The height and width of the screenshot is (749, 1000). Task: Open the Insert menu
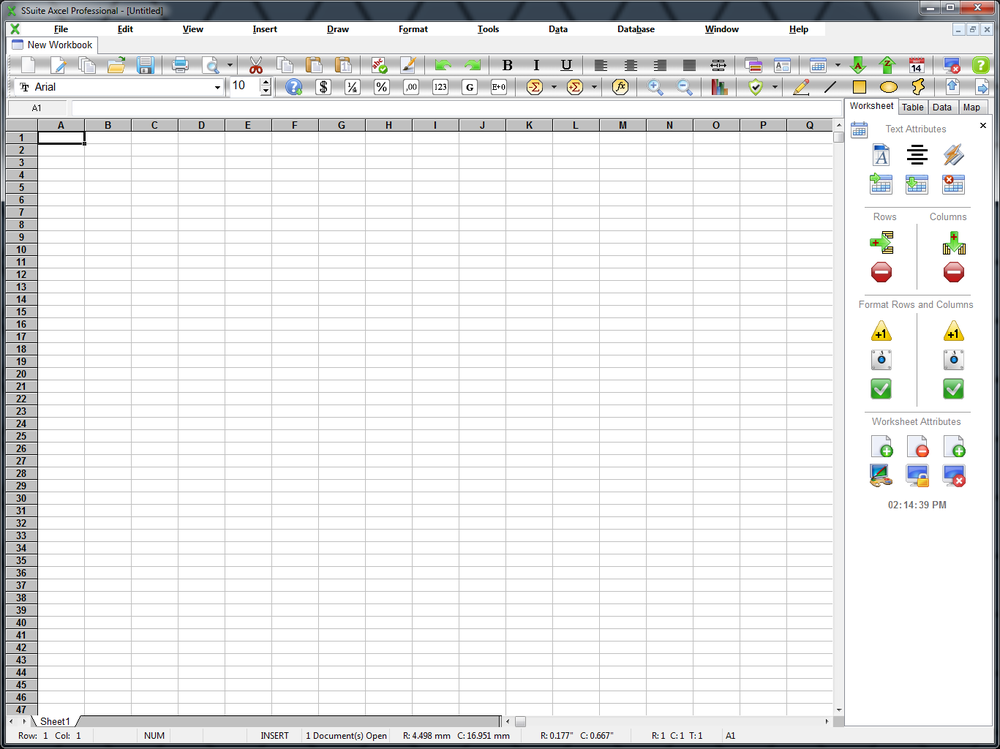pyautogui.click(x=265, y=29)
